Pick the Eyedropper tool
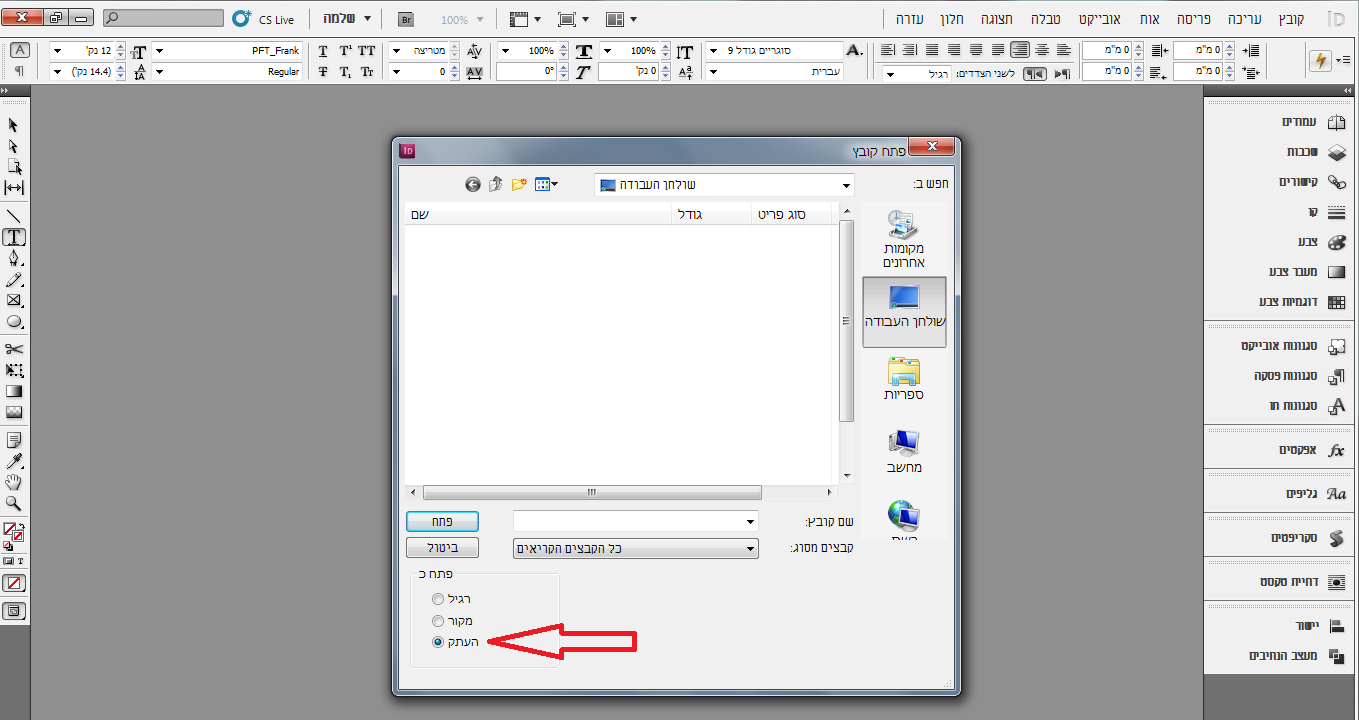 (14, 461)
